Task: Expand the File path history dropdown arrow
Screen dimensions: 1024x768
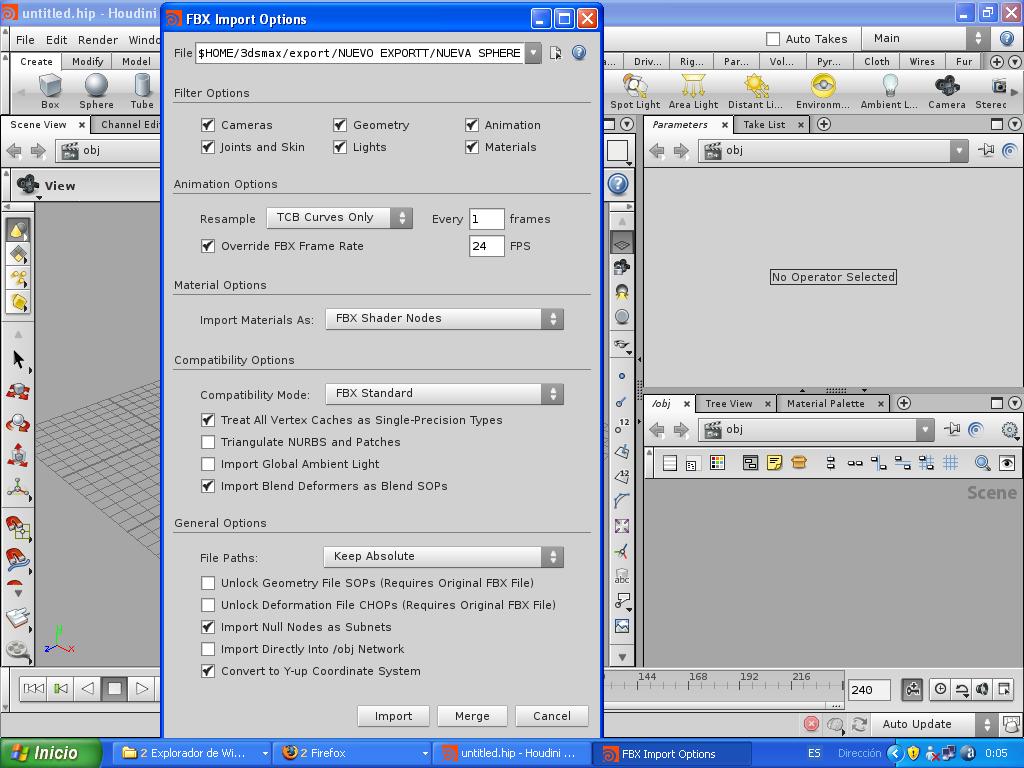Action: pos(534,53)
